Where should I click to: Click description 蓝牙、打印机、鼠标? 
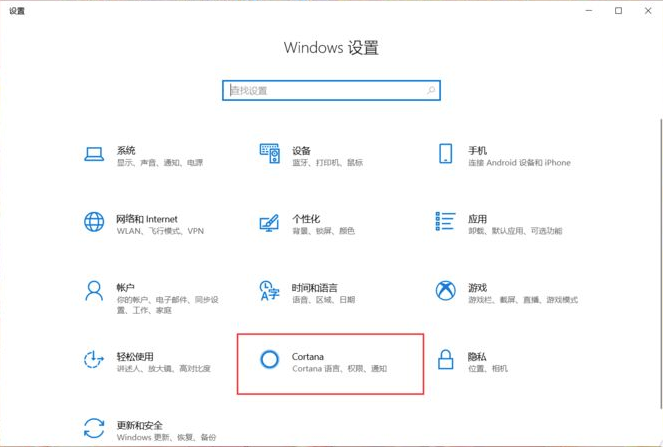pyautogui.click(x=328, y=163)
